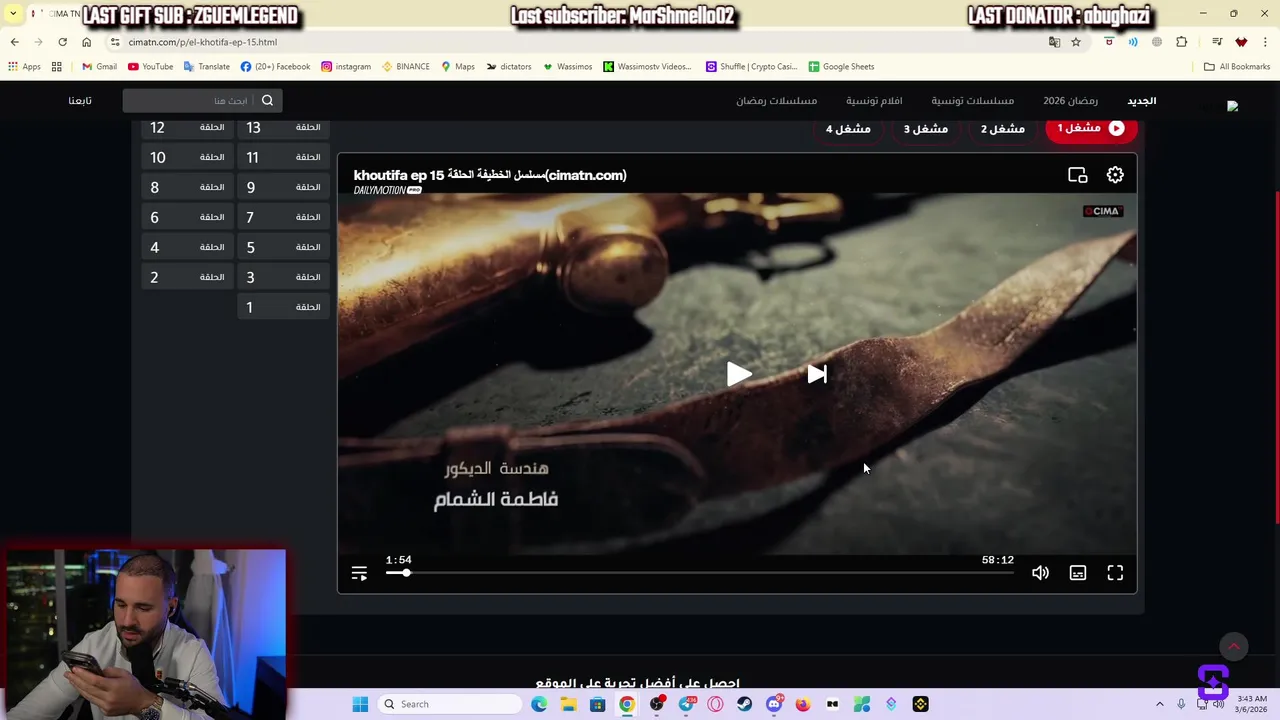Open the Windows Start menu
Image resolution: width=1280 pixels, height=720 pixels.
click(360, 704)
